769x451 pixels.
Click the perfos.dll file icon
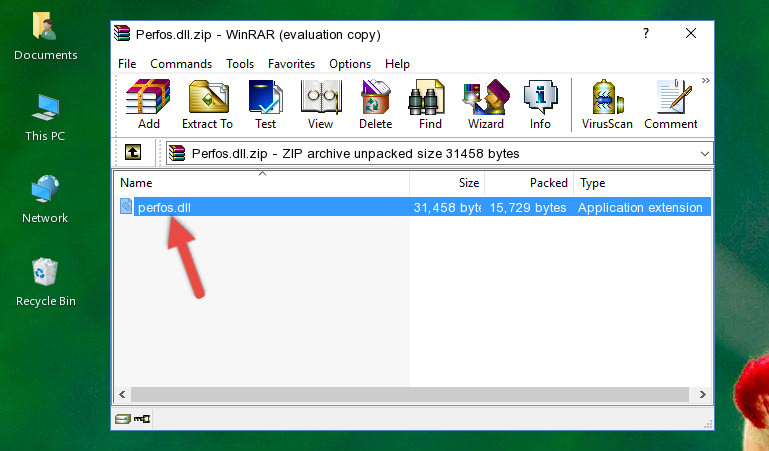126,206
